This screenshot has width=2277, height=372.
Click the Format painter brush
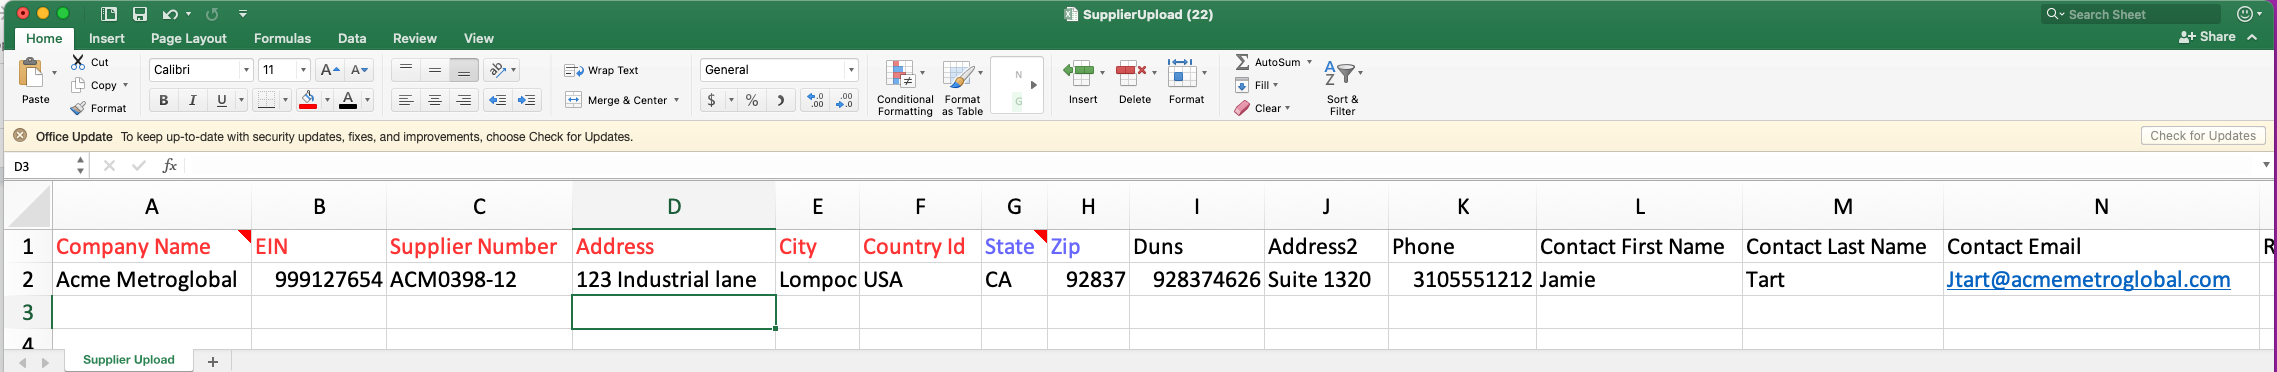tap(78, 108)
